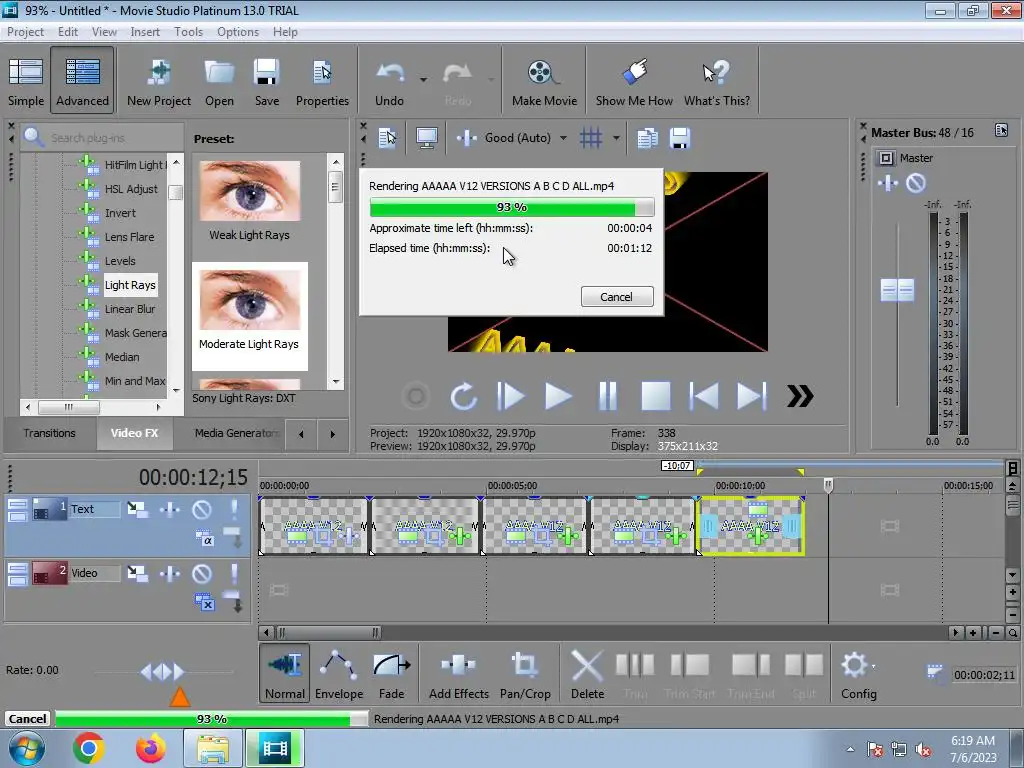Image resolution: width=1024 pixels, height=768 pixels.
Task: Open the Insert menu
Action: click(x=145, y=32)
